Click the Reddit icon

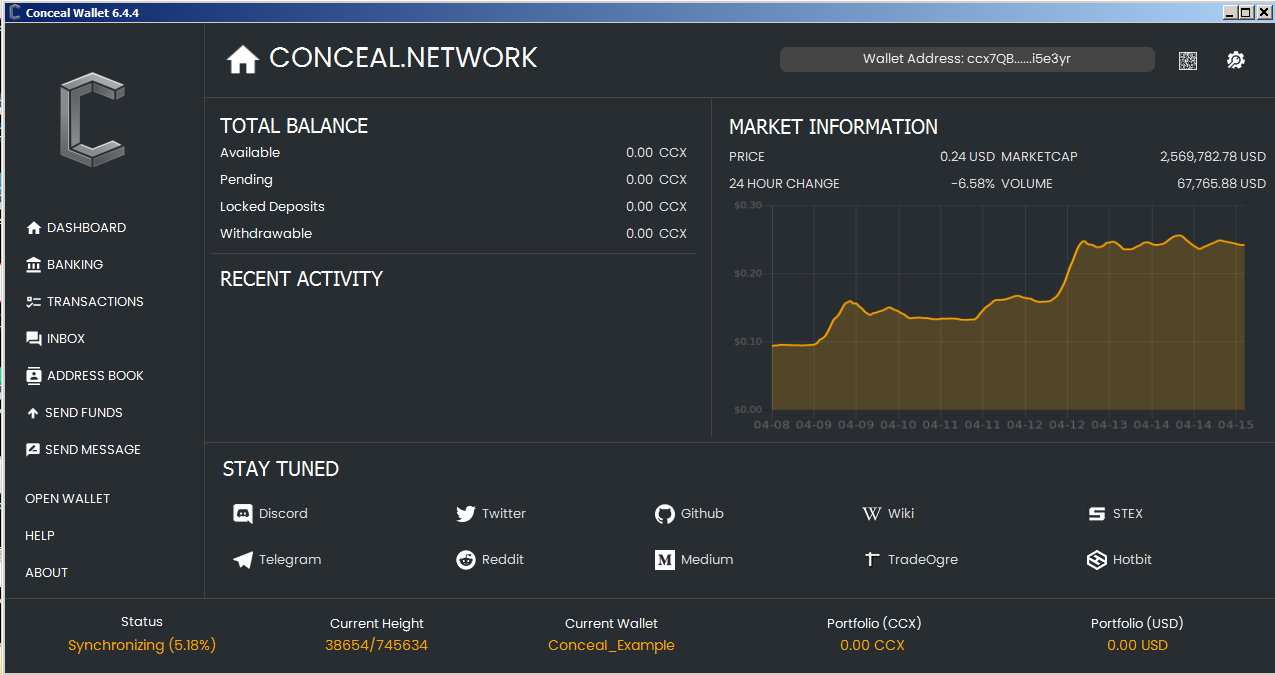(x=465, y=560)
